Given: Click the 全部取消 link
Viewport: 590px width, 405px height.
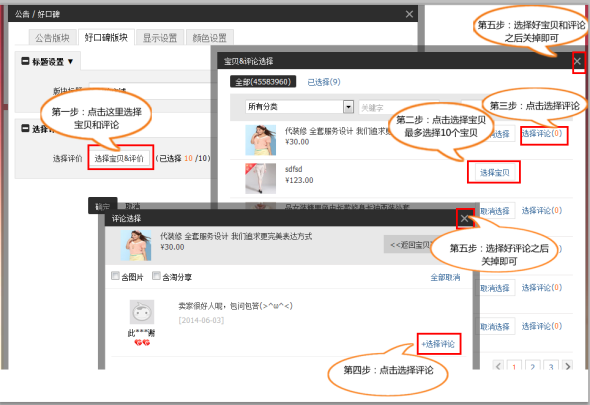Looking at the screenshot, I should (445, 277).
